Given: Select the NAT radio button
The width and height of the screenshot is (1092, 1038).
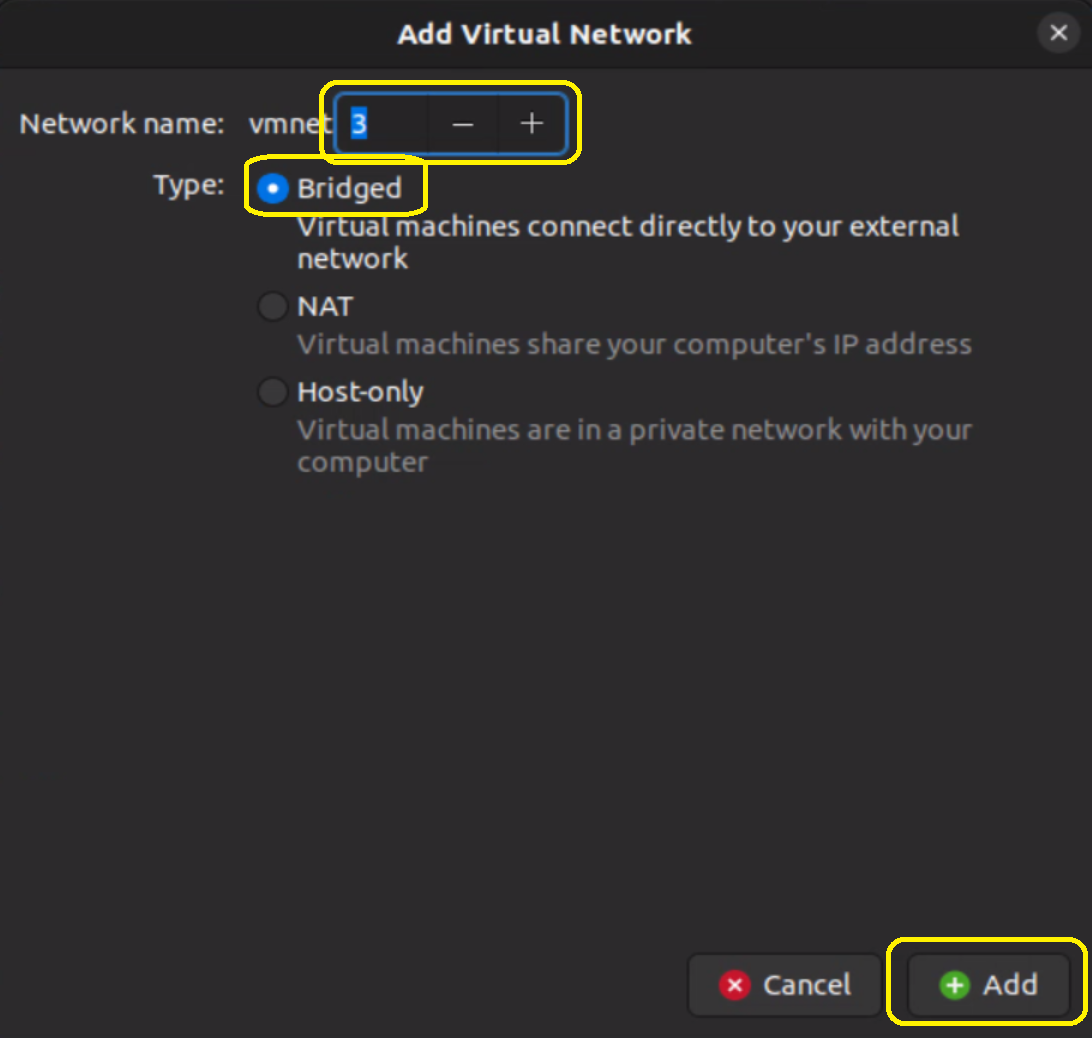Looking at the screenshot, I should click(272, 307).
